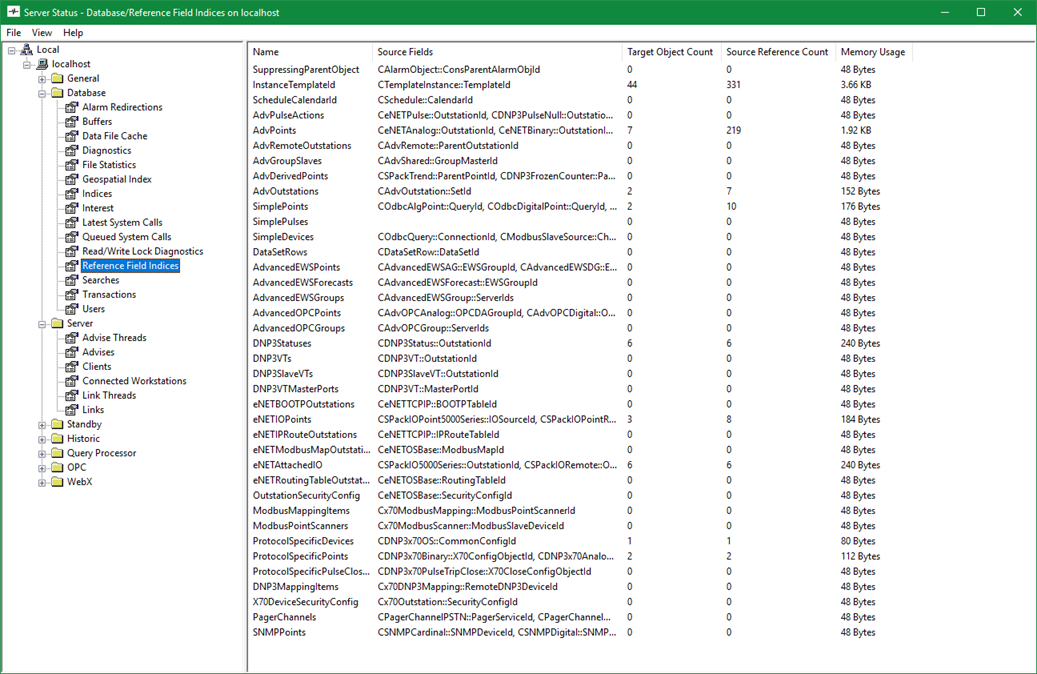Sort by Target Object Count column
Viewport: 1037px width, 674px height.
pyautogui.click(x=669, y=52)
